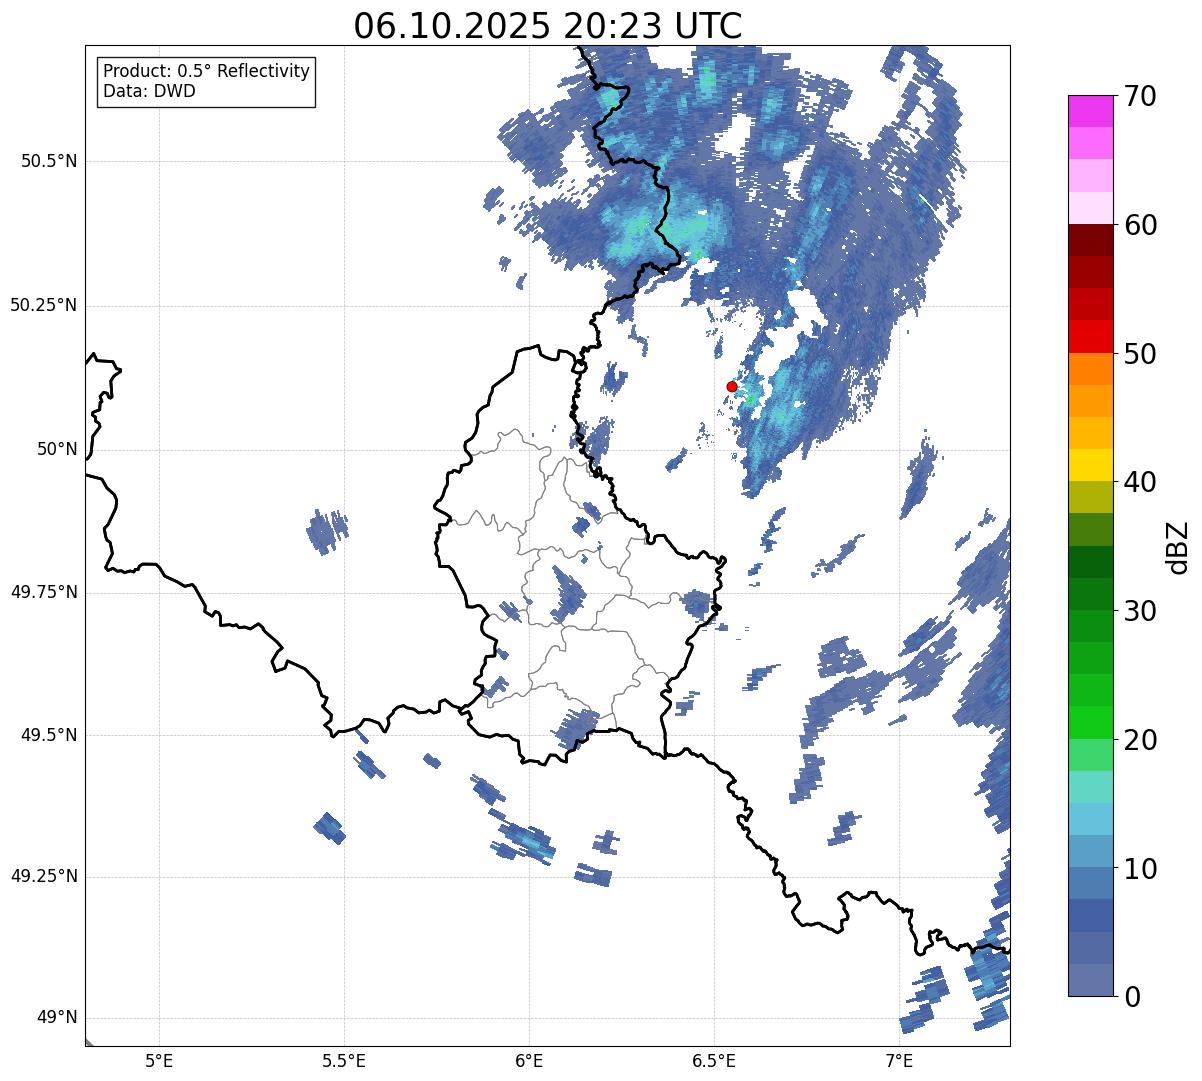This screenshot has width=1202, height=1081.
Task: Pick the bright green swatch above 20
Action: point(1090,723)
